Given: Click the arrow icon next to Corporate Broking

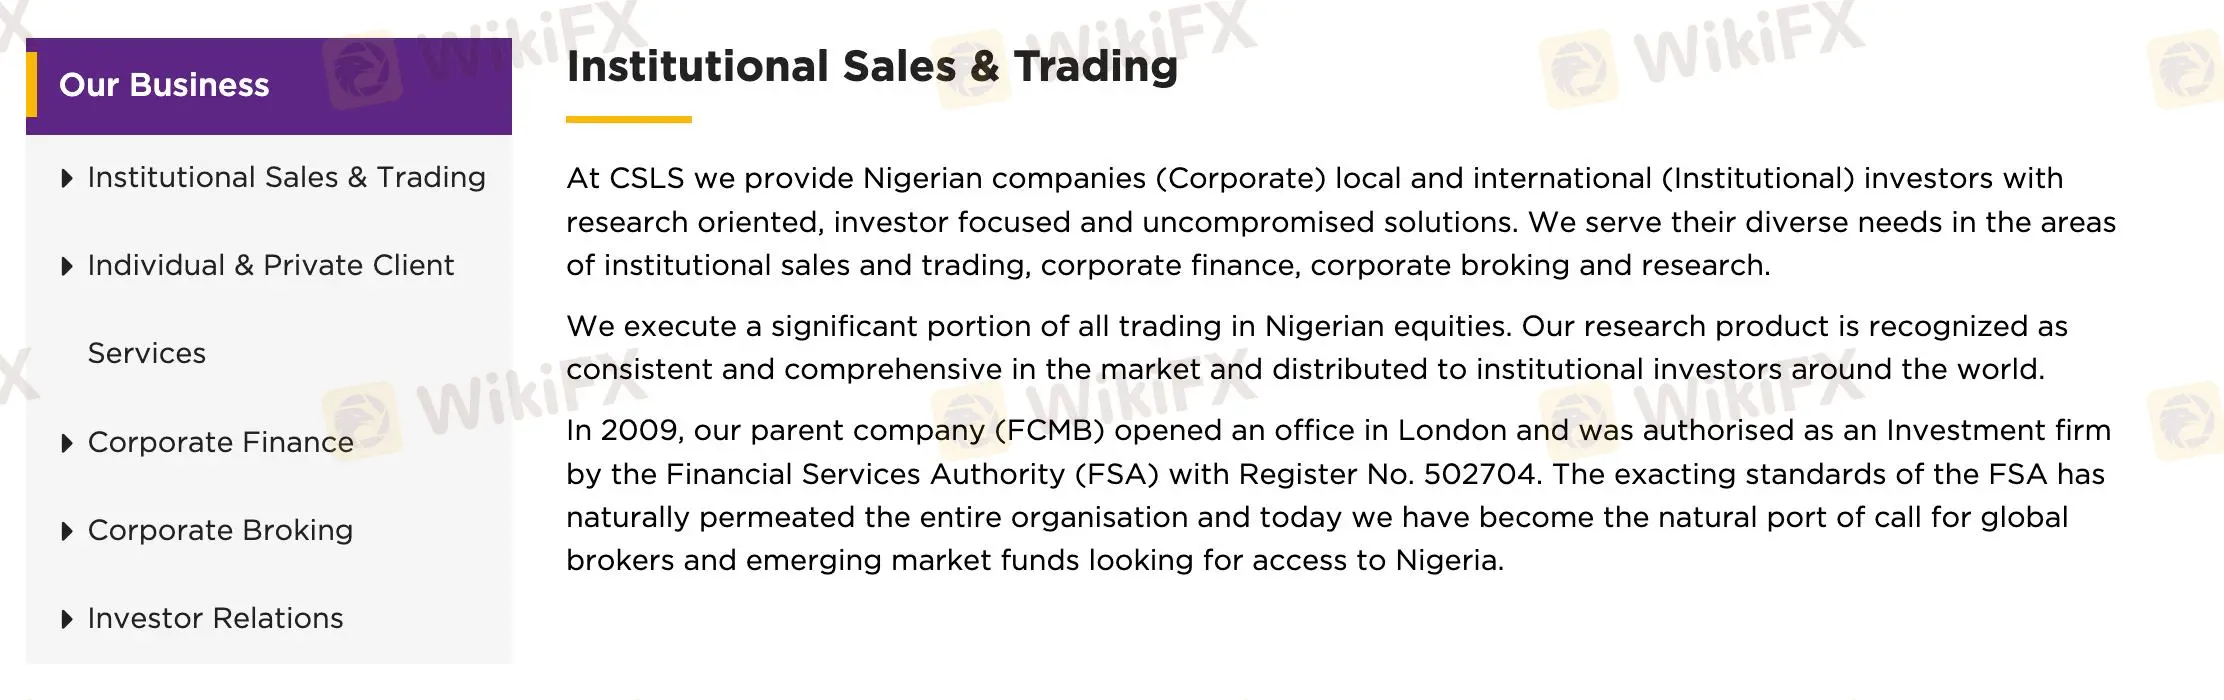Looking at the screenshot, I should click(x=67, y=530).
